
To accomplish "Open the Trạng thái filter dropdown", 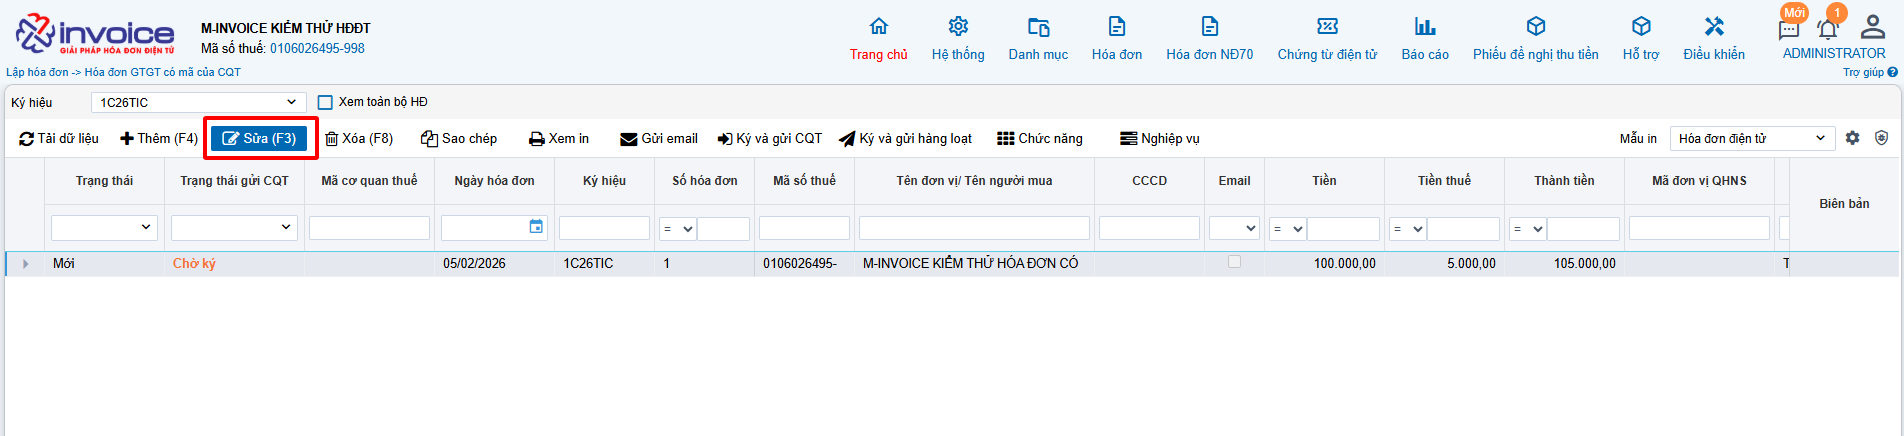I will [104, 228].
